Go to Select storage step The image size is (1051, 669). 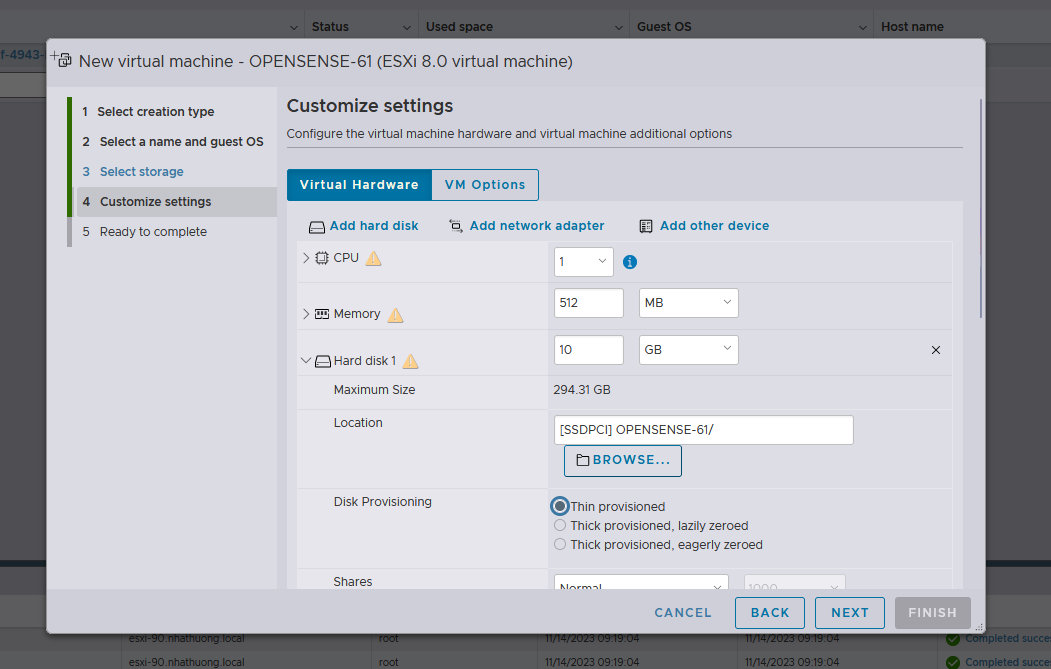(x=141, y=172)
